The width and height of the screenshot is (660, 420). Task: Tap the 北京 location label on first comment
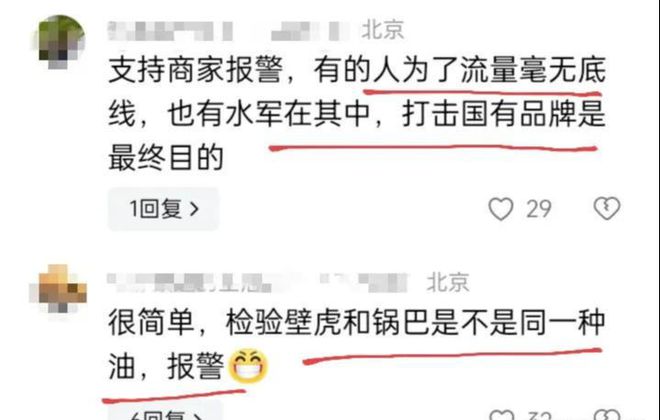point(383,30)
